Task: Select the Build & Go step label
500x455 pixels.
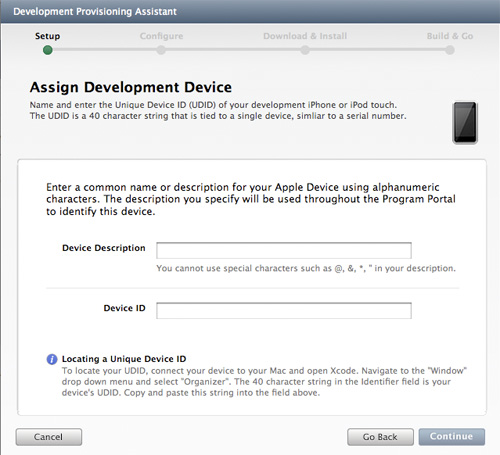Action: 450,36
